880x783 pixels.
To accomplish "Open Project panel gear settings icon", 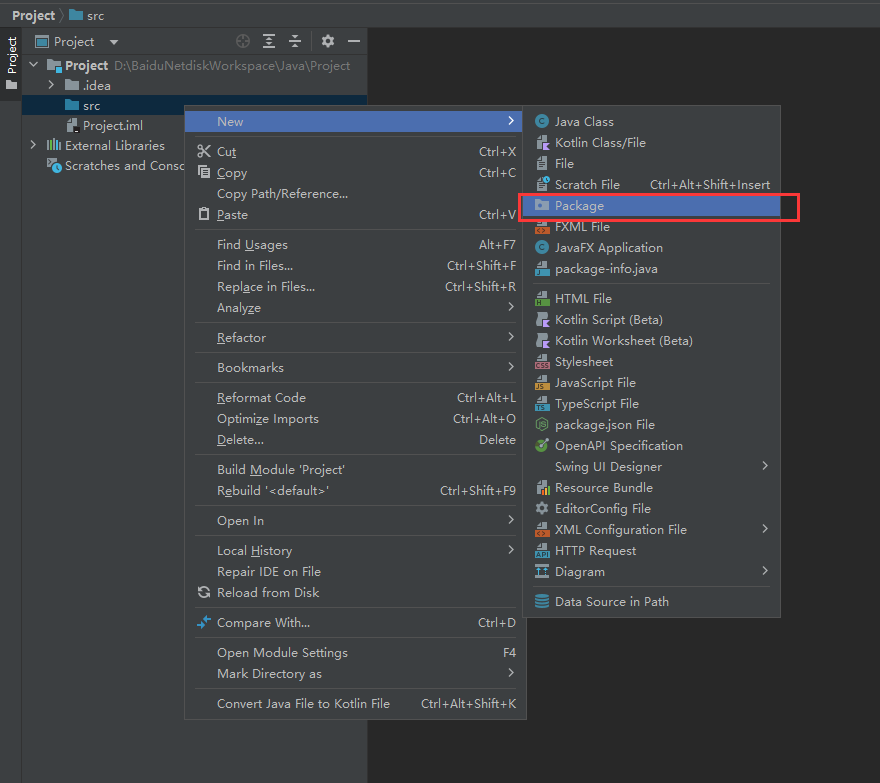I will tap(328, 41).
